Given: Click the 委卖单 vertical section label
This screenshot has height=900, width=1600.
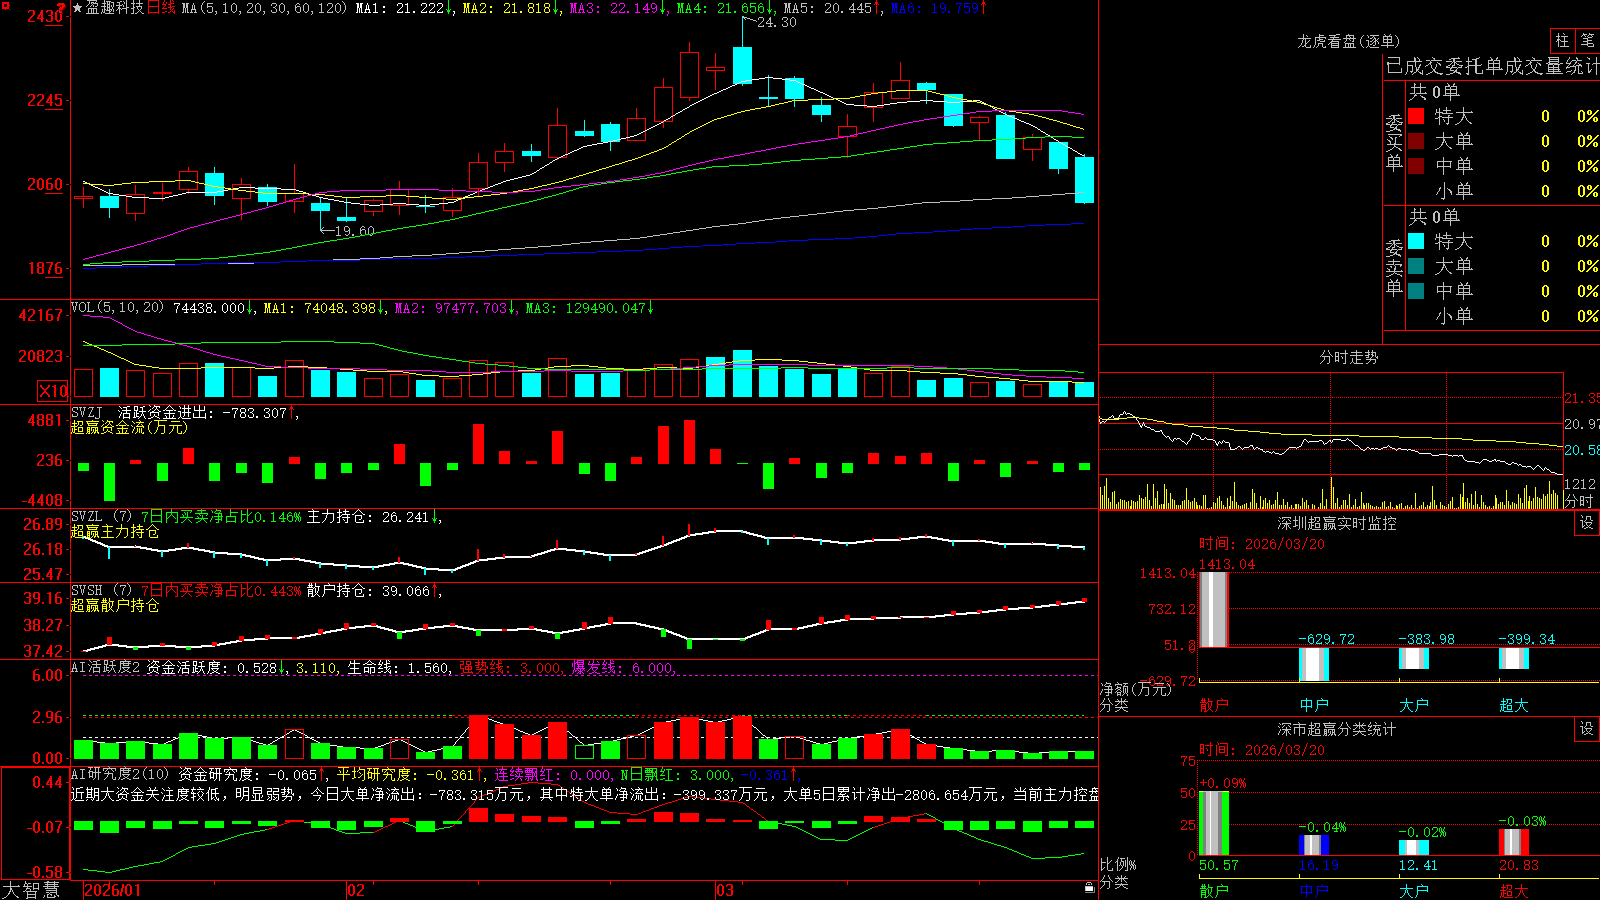Looking at the screenshot, I should pos(1394,267).
